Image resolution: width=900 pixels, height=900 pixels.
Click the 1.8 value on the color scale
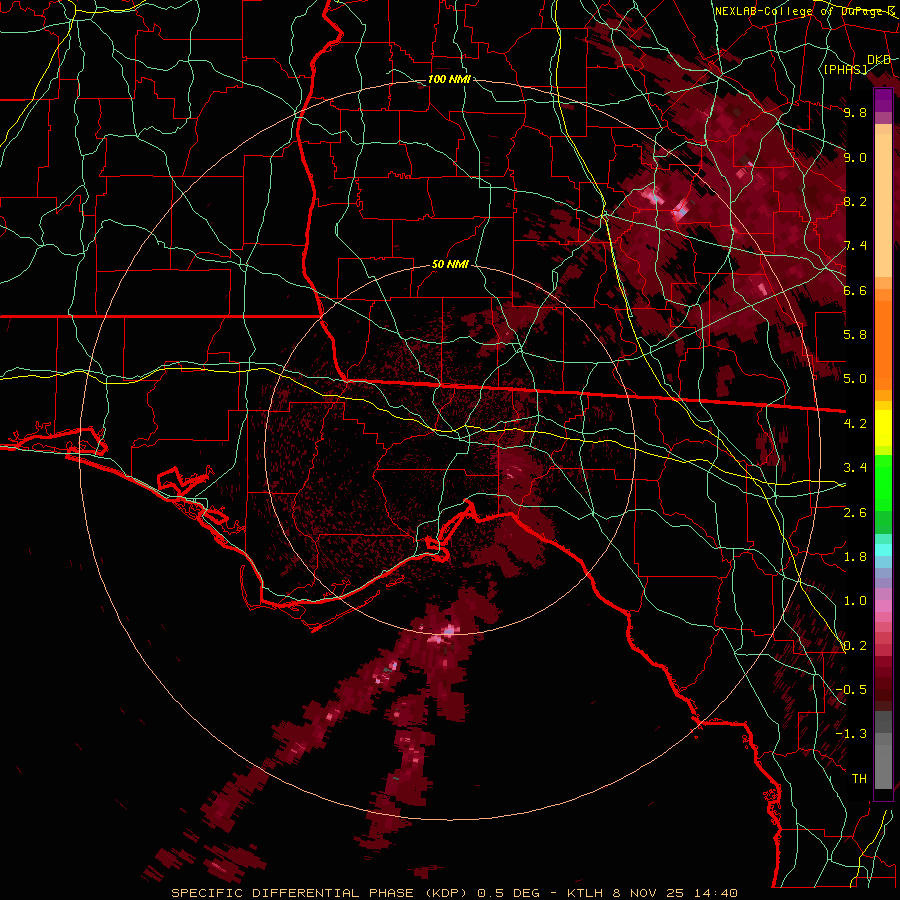pyautogui.click(x=855, y=557)
